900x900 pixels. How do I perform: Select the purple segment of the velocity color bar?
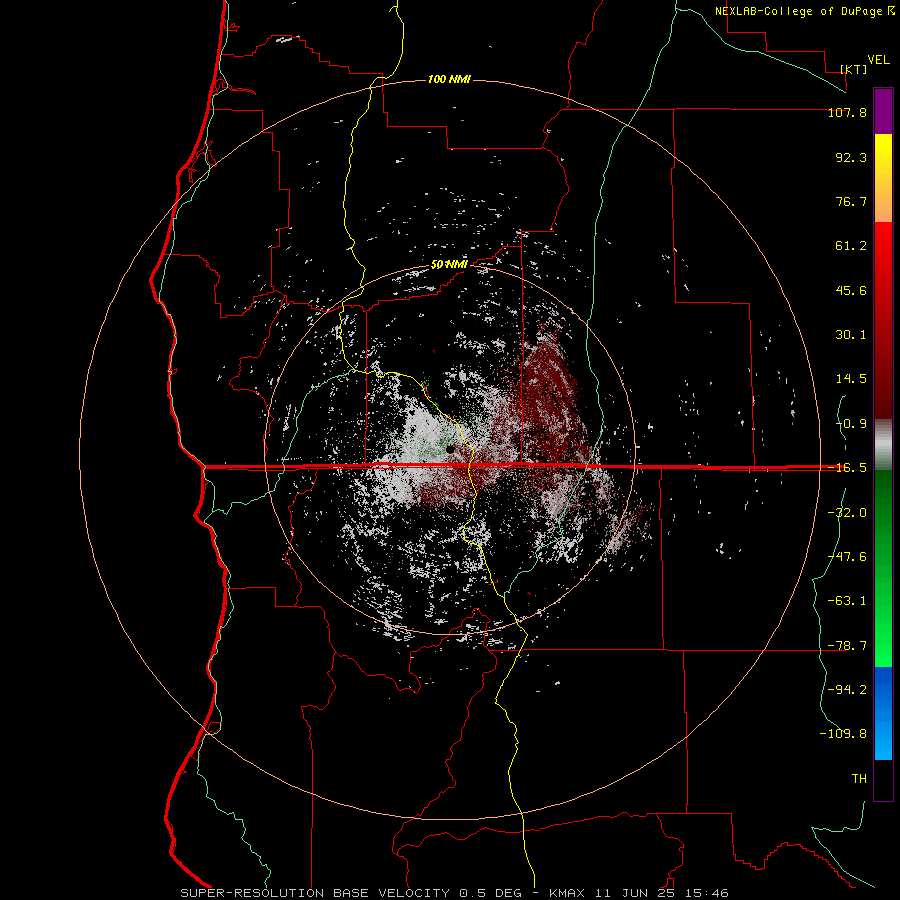(883, 111)
